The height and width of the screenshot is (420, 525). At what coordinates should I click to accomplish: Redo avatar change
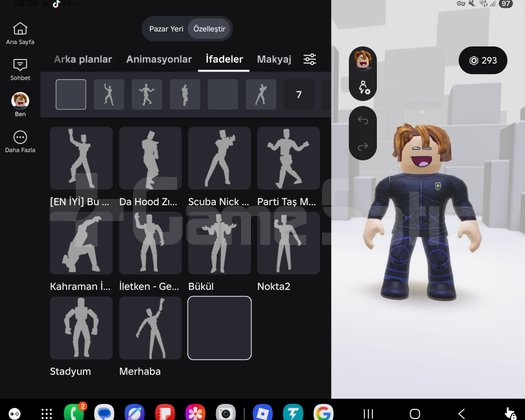pos(363,147)
